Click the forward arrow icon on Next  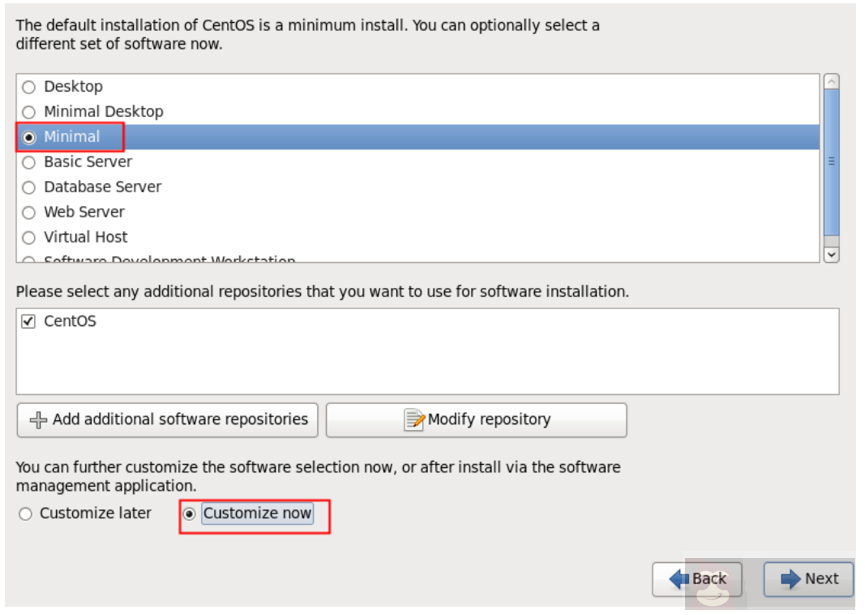pos(789,579)
